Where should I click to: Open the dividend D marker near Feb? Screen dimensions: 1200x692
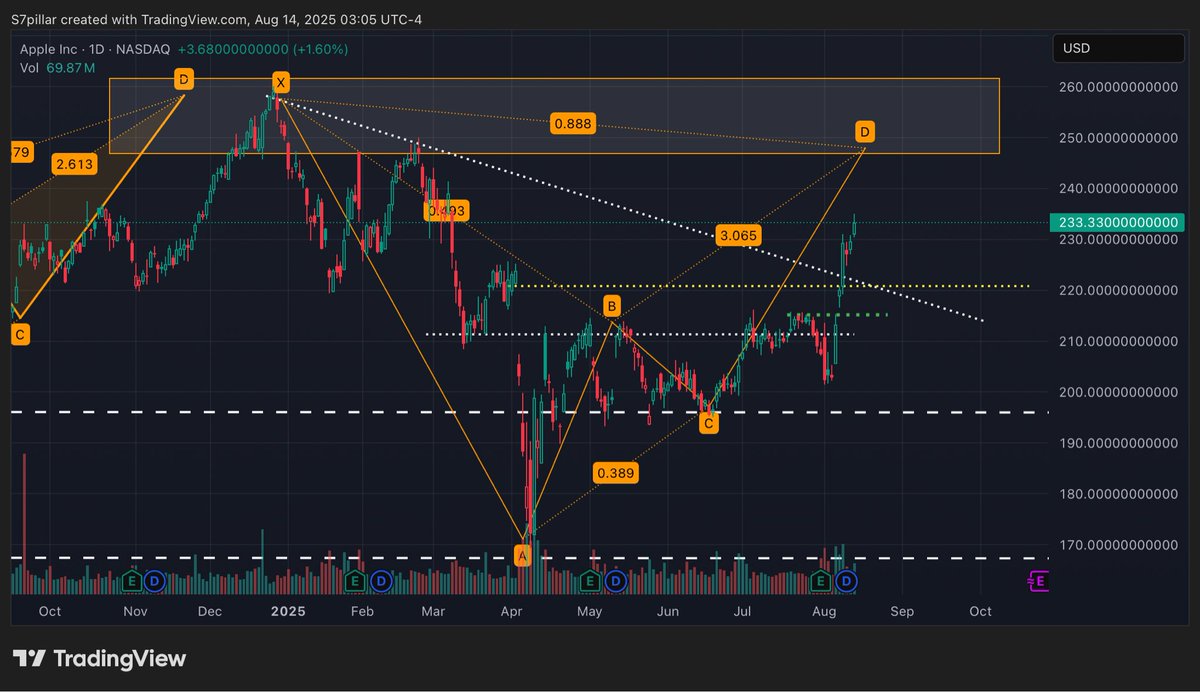[x=381, y=580]
